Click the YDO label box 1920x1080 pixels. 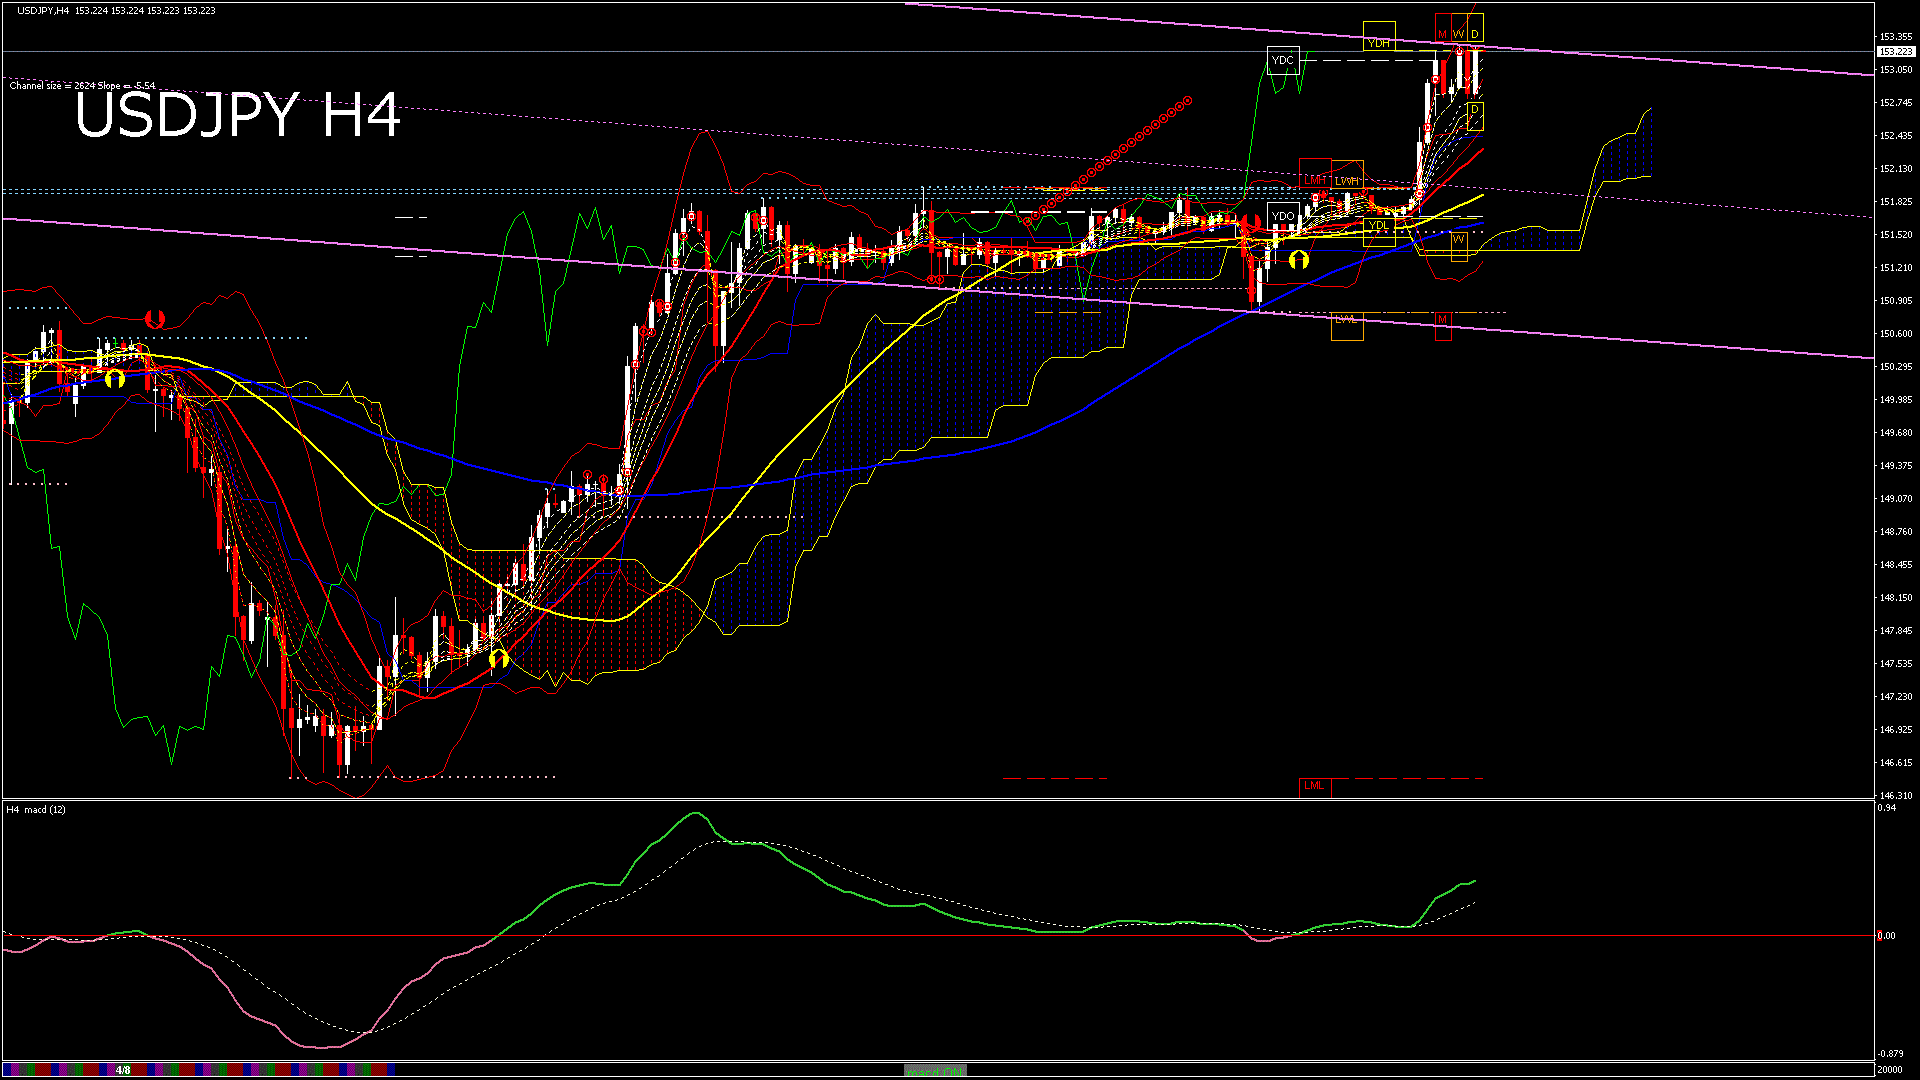[1282, 216]
